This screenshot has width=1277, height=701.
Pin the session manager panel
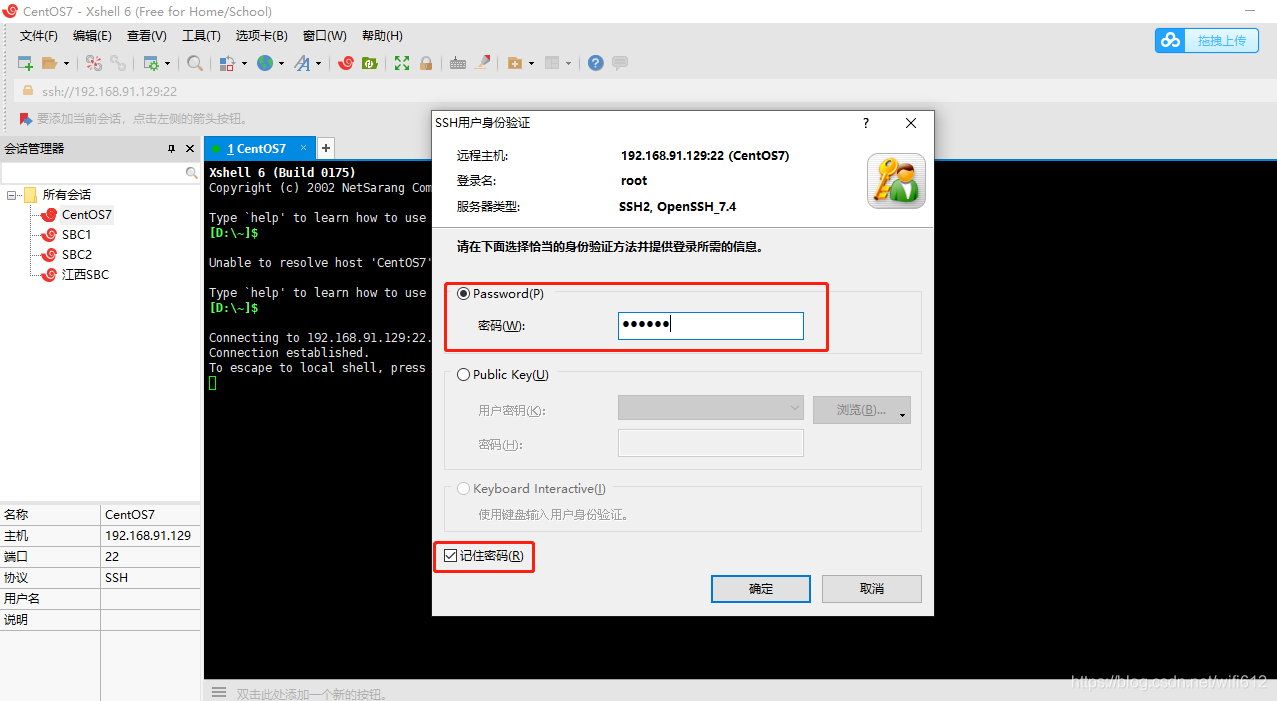point(171,148)
